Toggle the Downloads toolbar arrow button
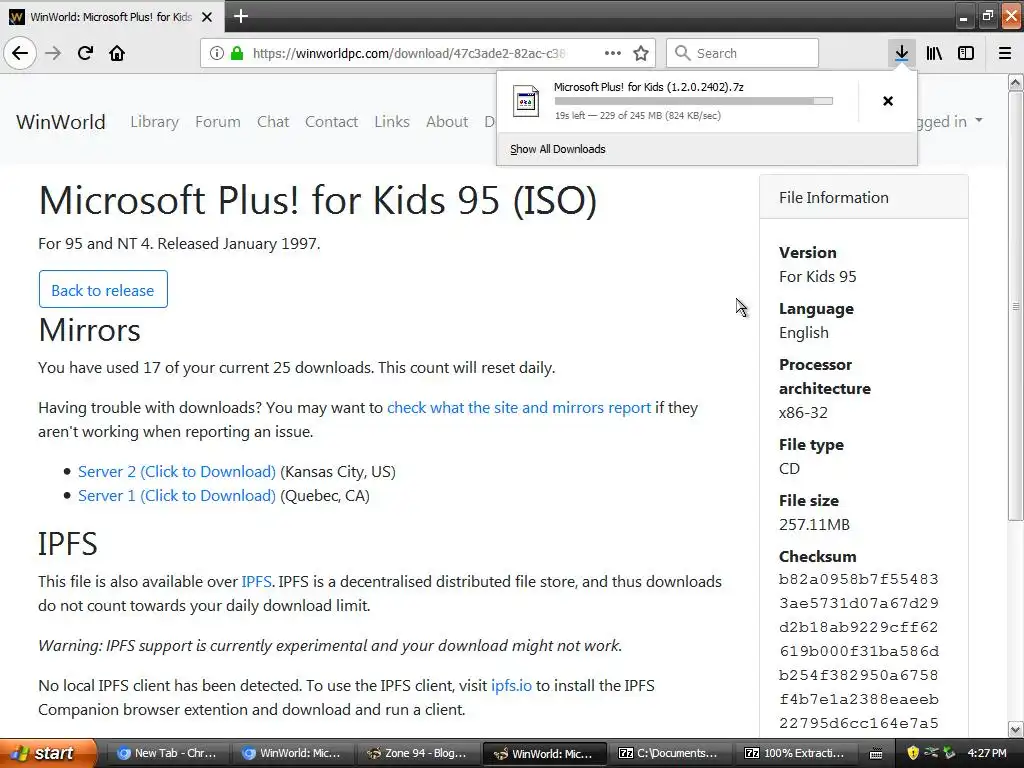The image size is (1024, 768). pos(901,53)
